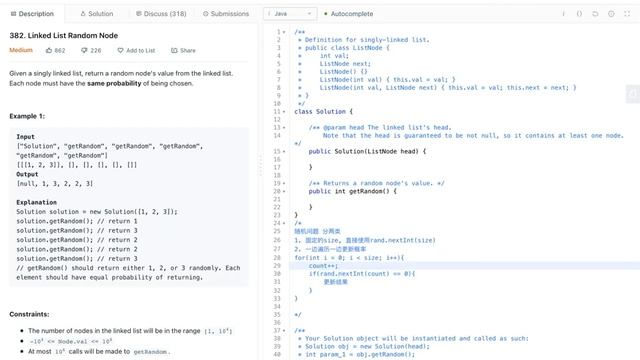This screenshot has width=640, height=360.
Task: Click line number 29 in gutter
Action: (277, 266)
